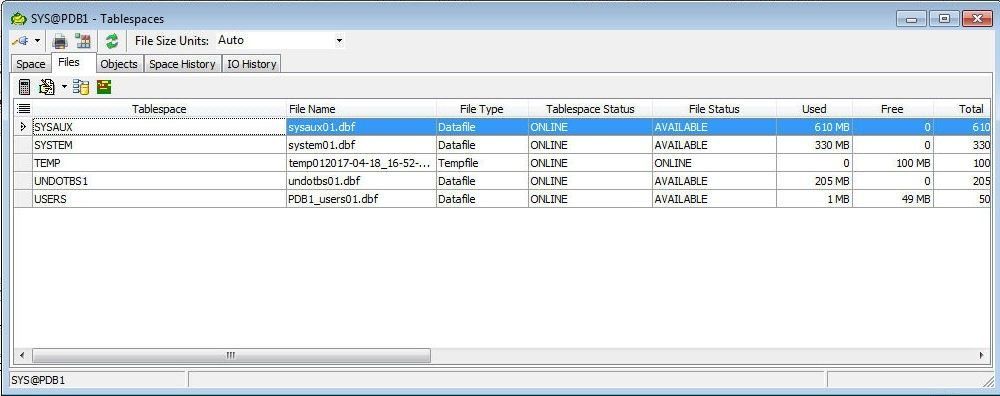Sort by the Tablespace column header
Viewport: 1000px width, 396px height.
159,109
